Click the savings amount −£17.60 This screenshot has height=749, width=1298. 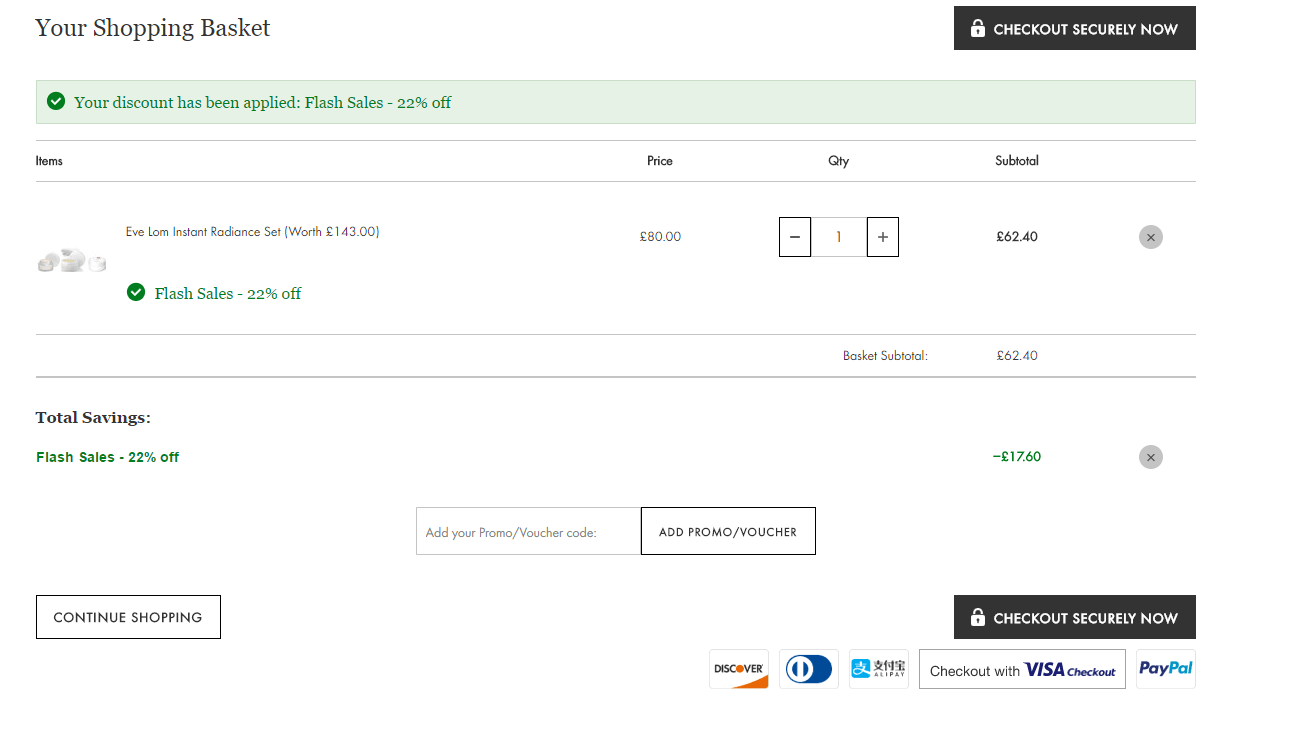[1017, 457]
